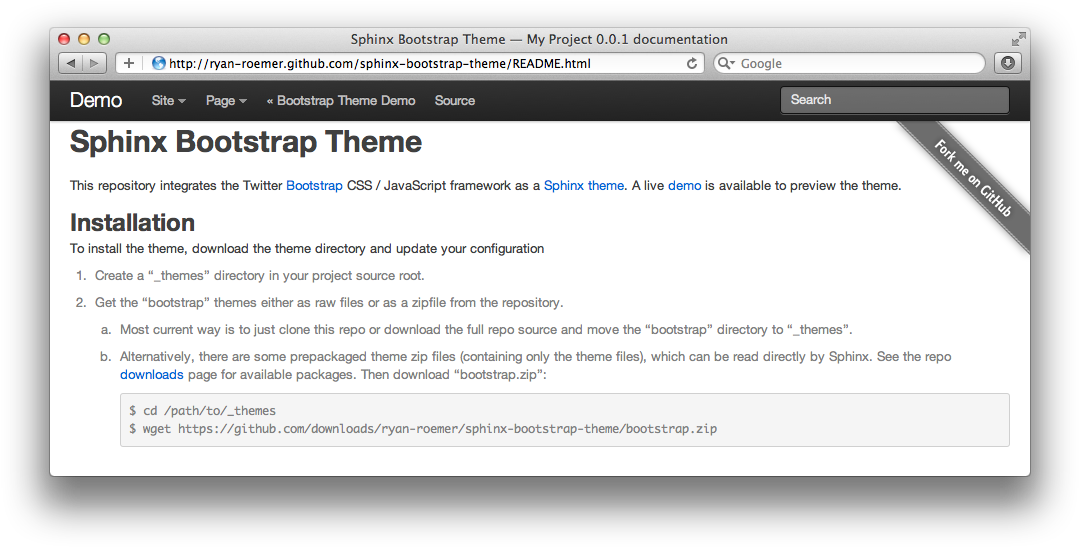Click the Safari back arrow button

tap(70, 63)
